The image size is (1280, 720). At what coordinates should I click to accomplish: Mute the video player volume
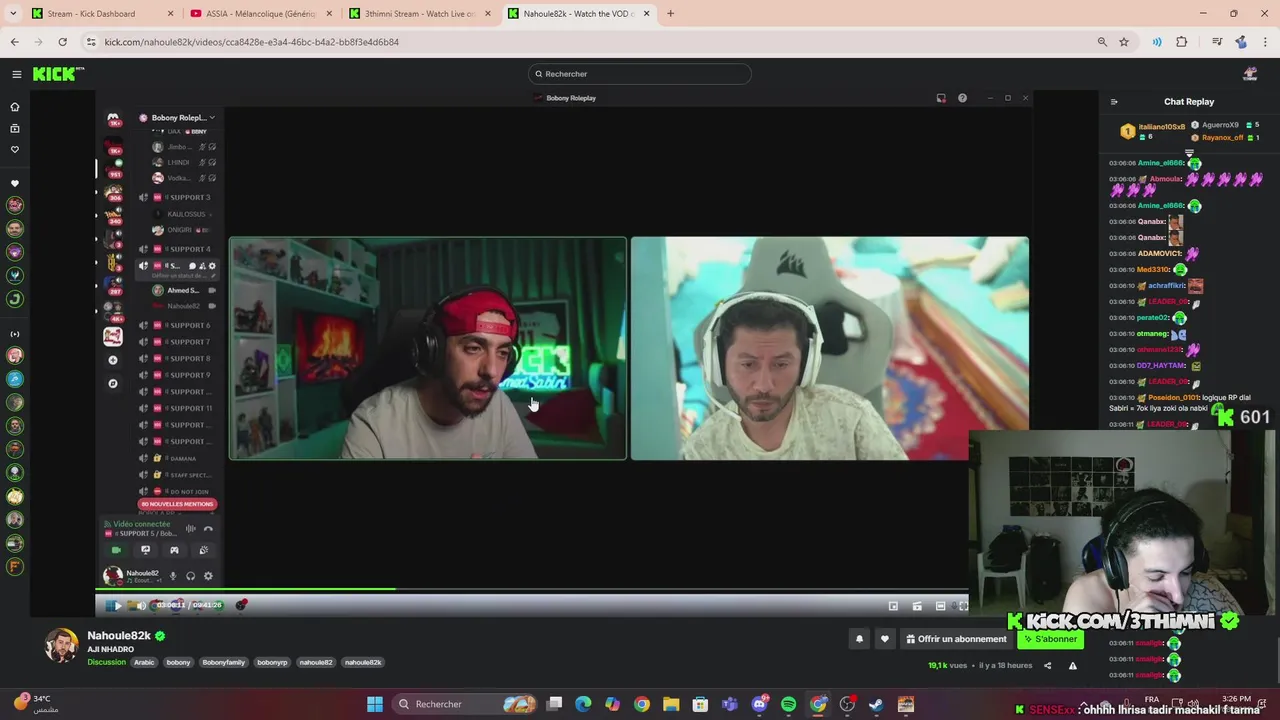[x=141, y=606]
